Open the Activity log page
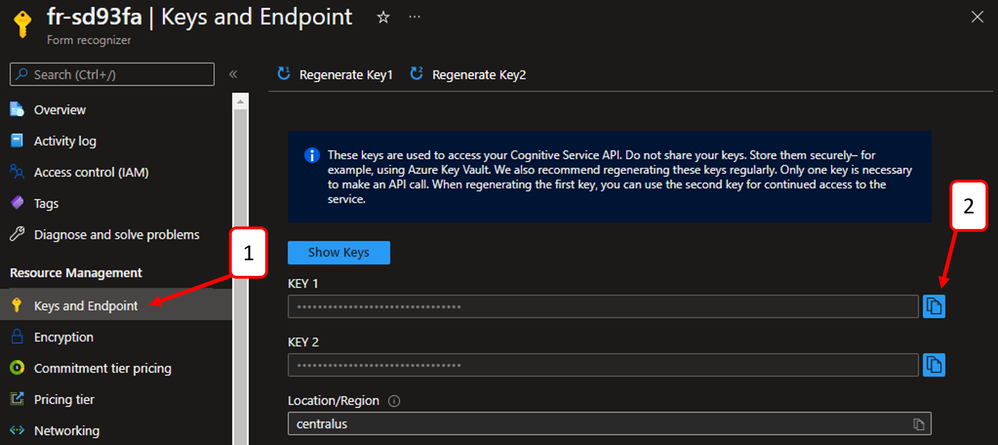The image size is (998, 445). (65, 141)
